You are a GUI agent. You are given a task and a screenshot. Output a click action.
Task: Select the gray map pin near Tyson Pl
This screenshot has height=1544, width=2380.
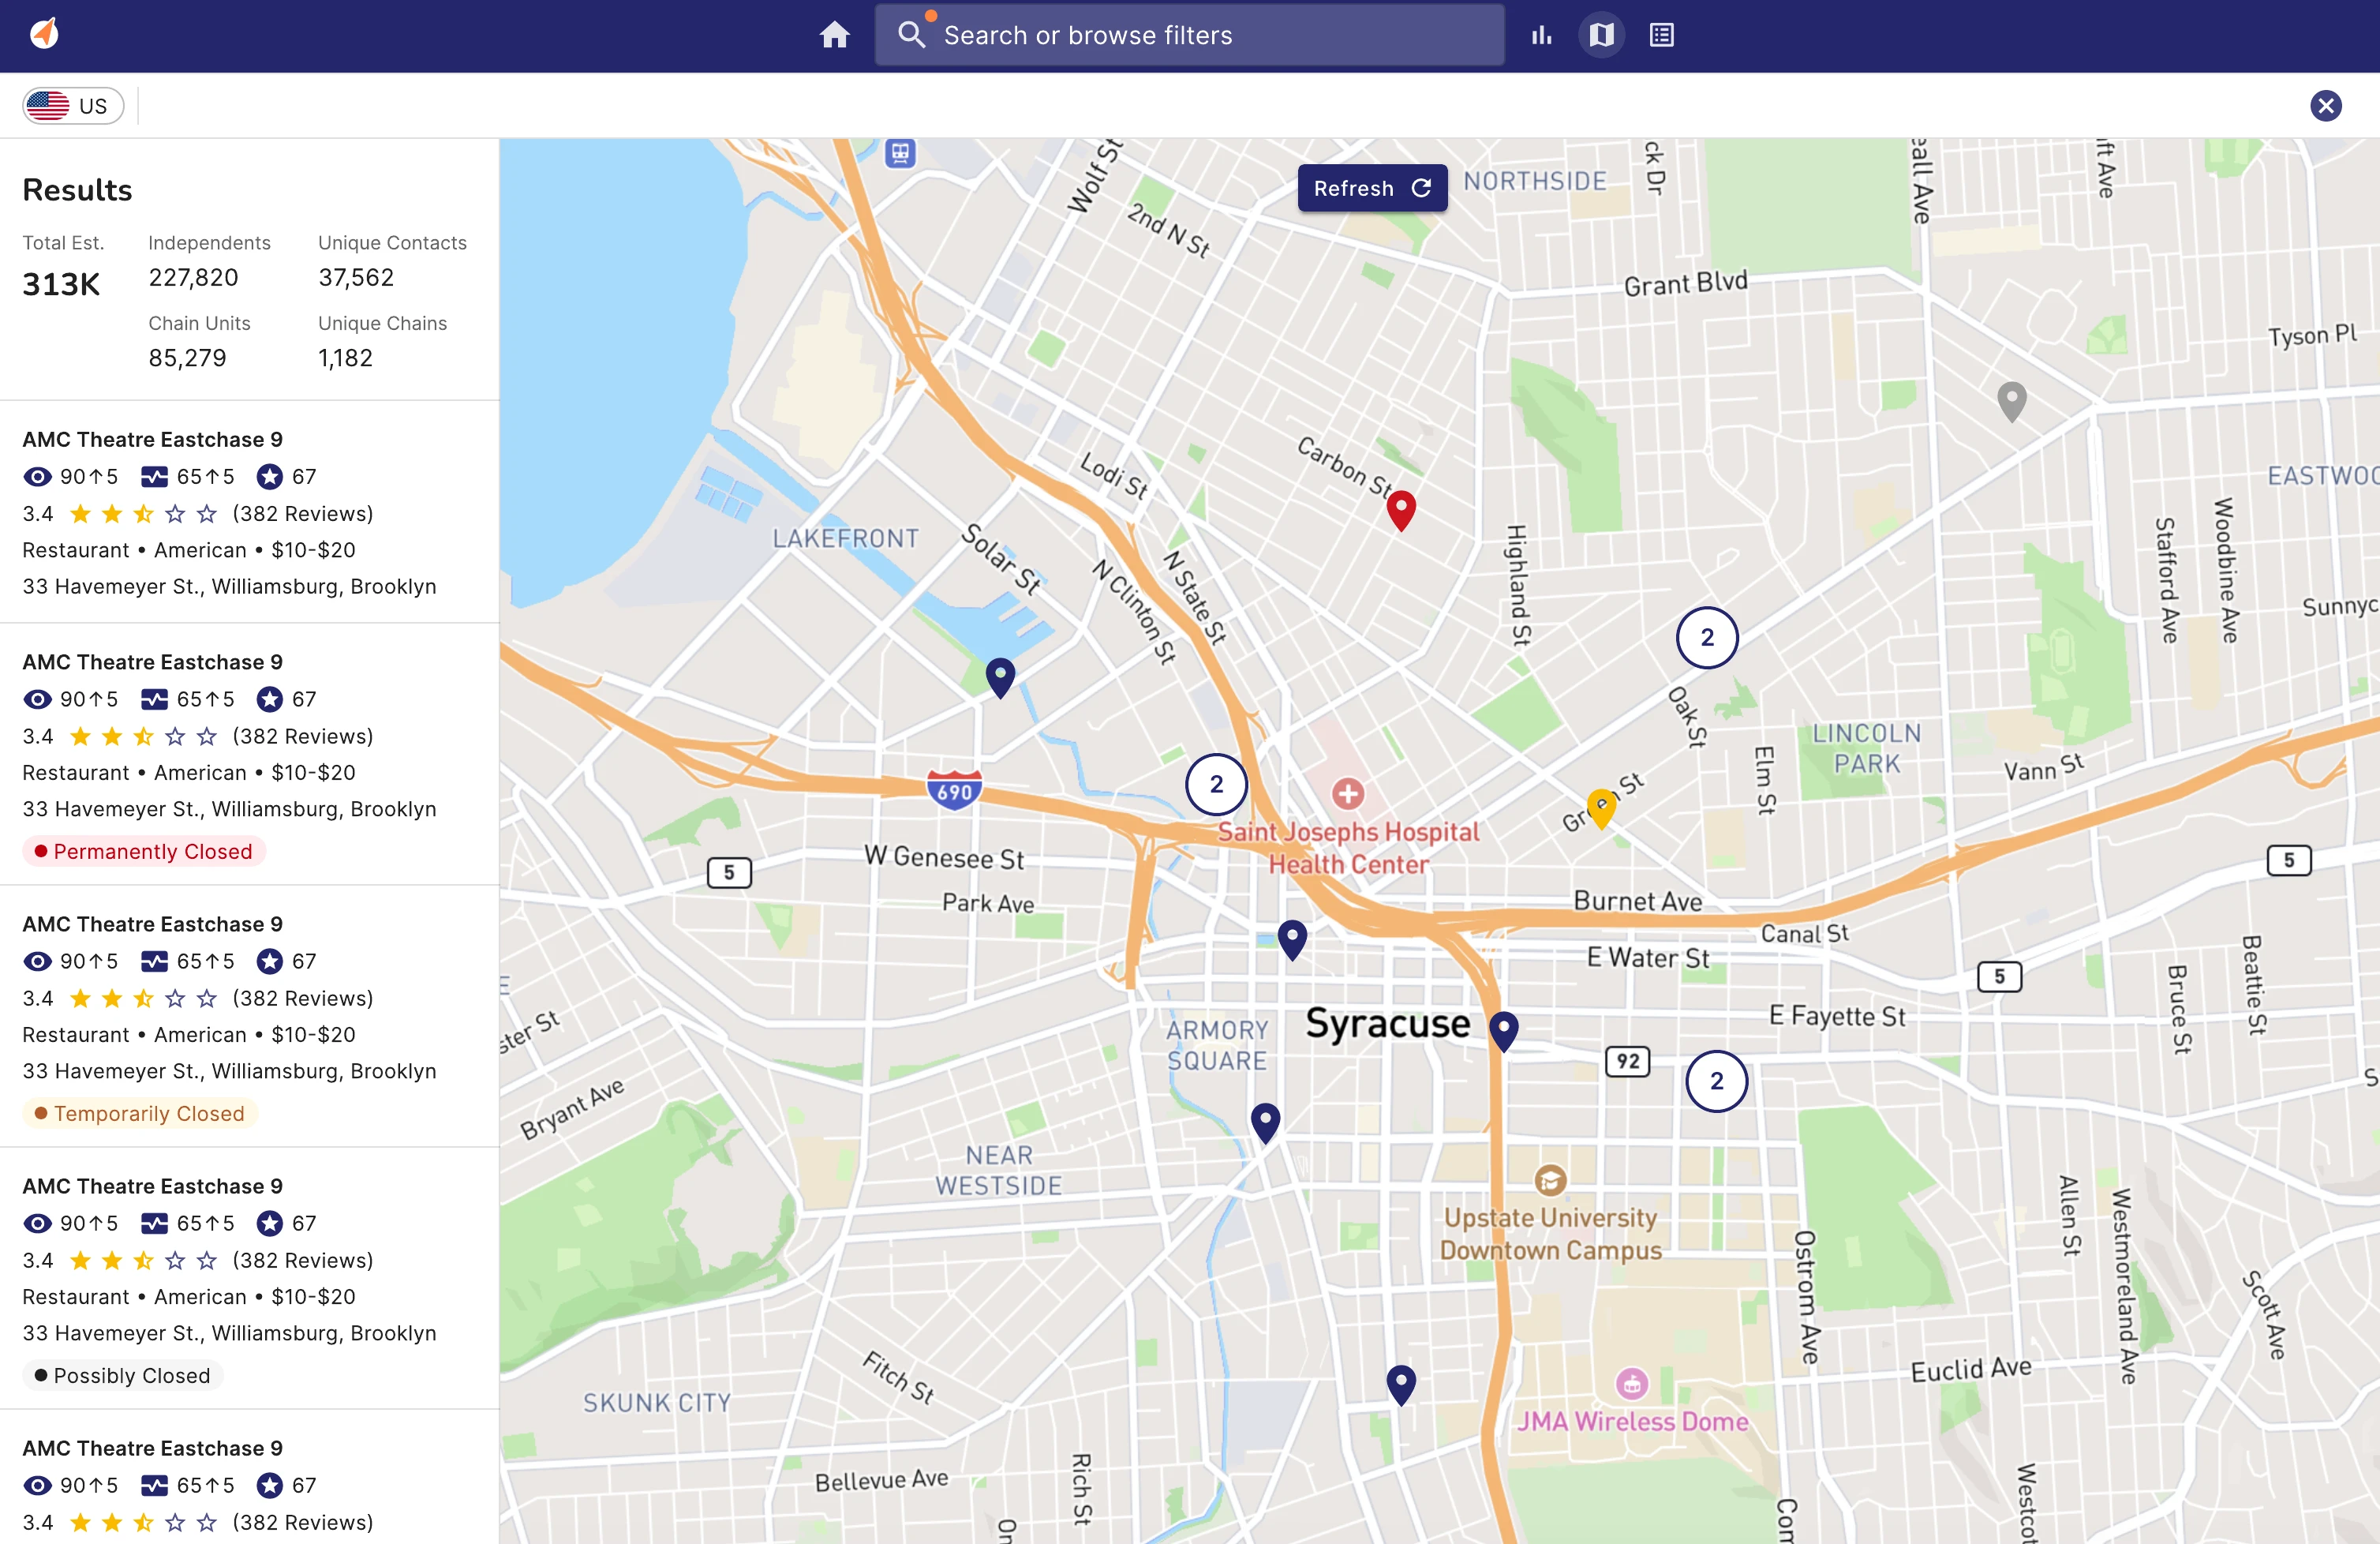(2012, 400)
